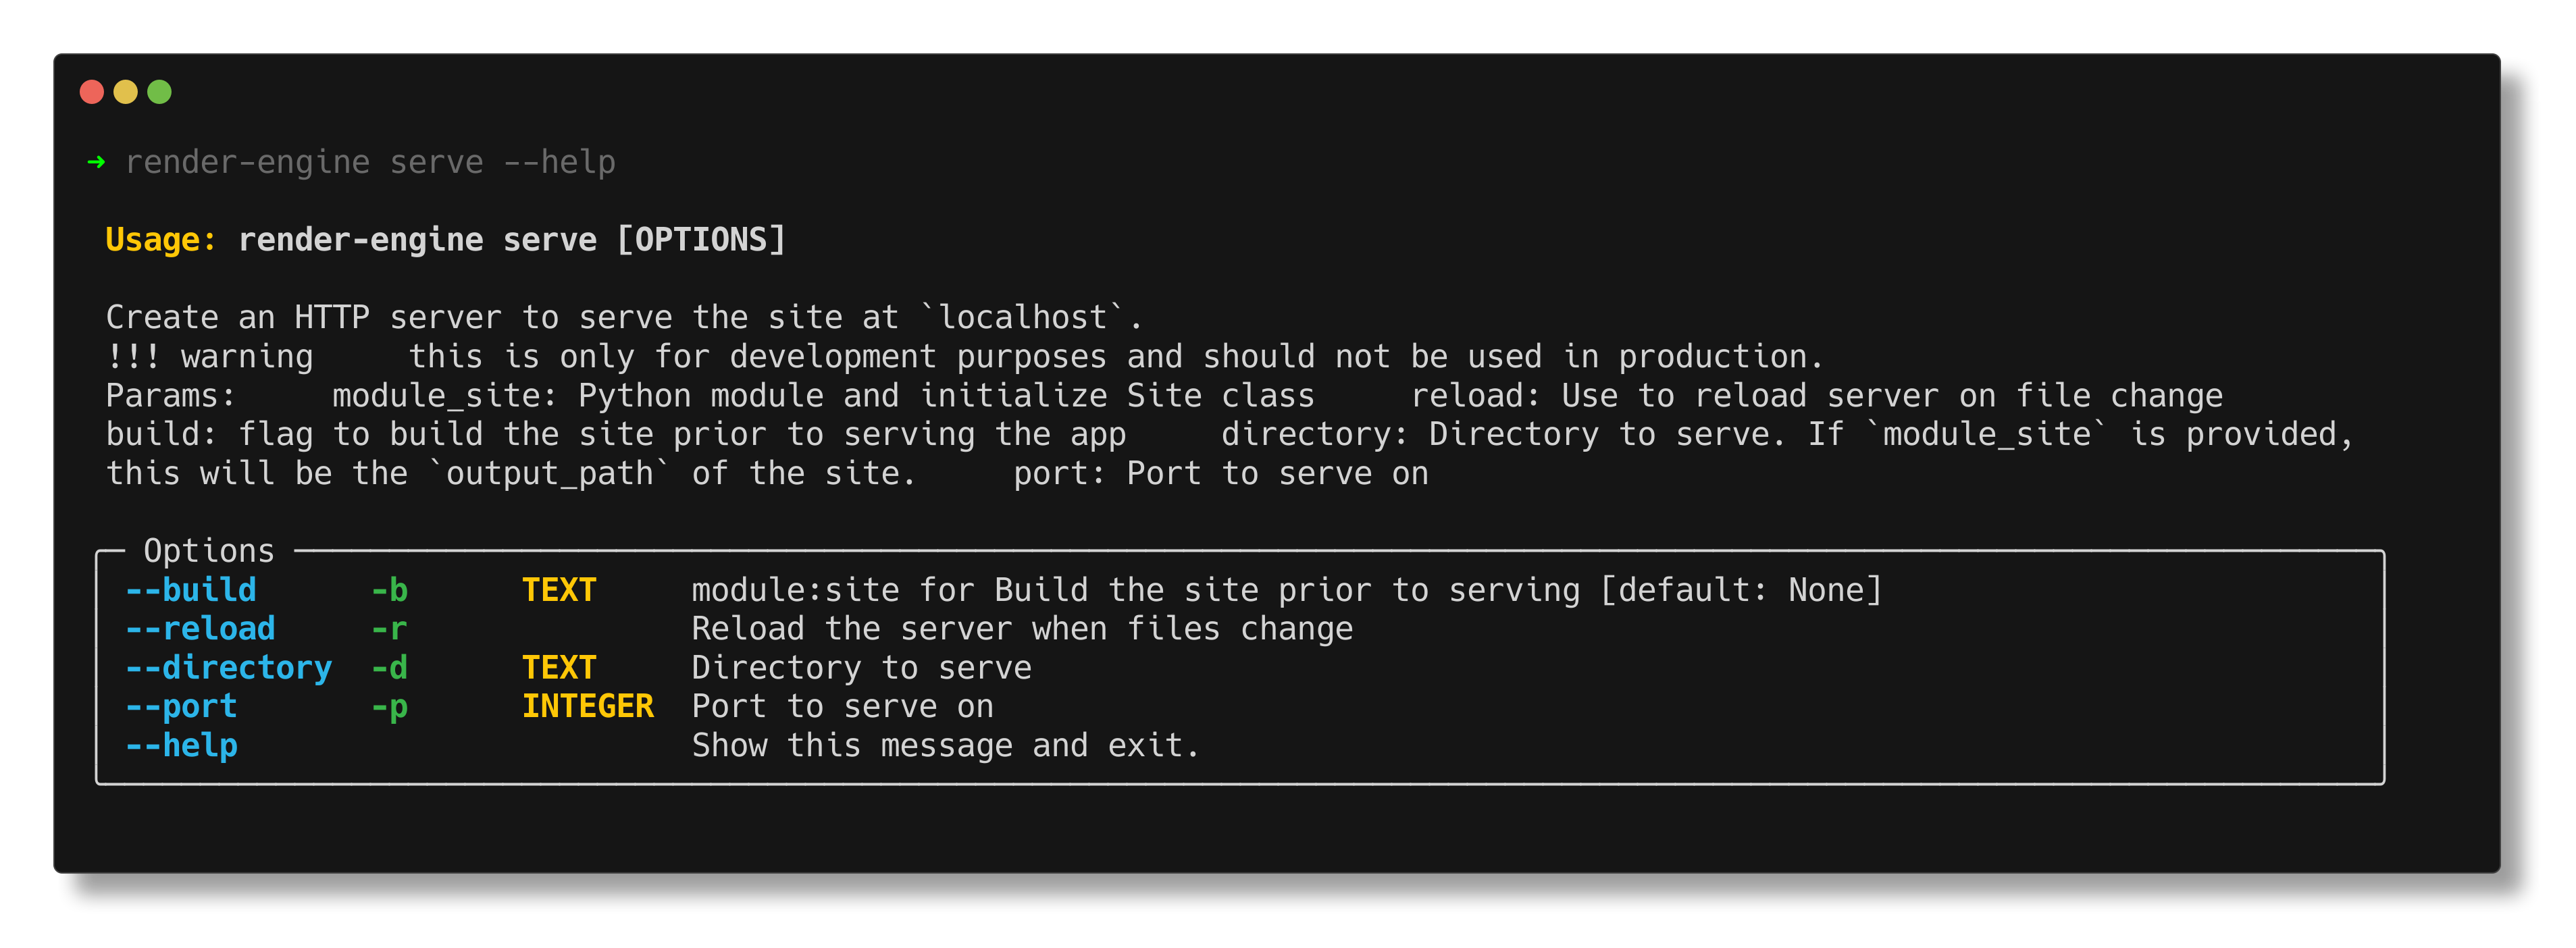Click the [OPTIONS] placeholder in usage line

tap(701, 240)
